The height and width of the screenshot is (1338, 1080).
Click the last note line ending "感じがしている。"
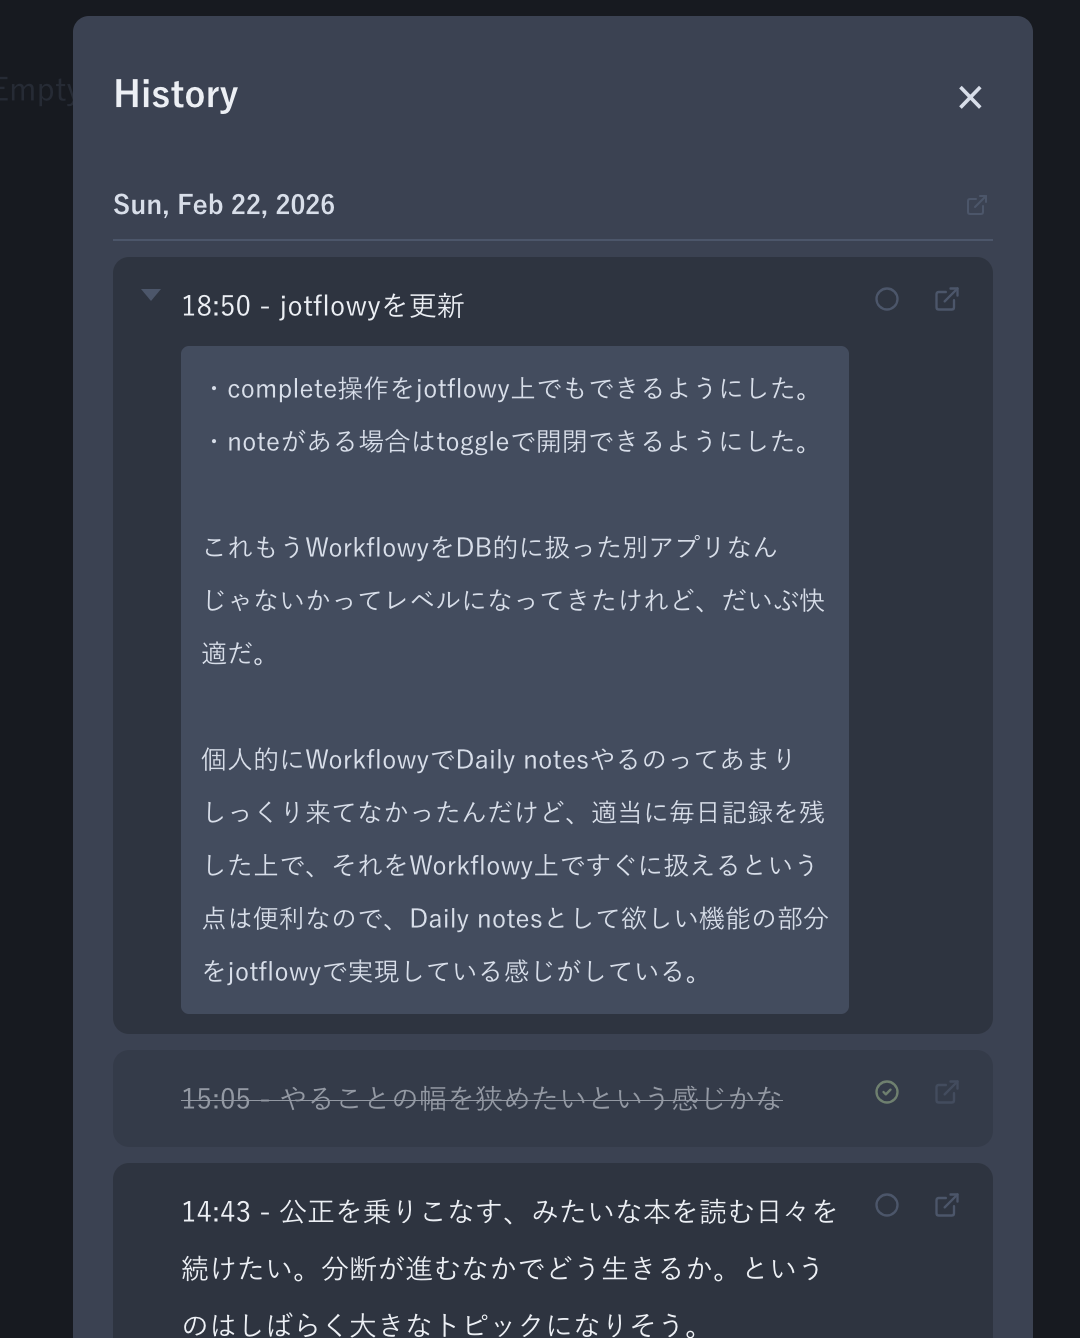point(452,971)
